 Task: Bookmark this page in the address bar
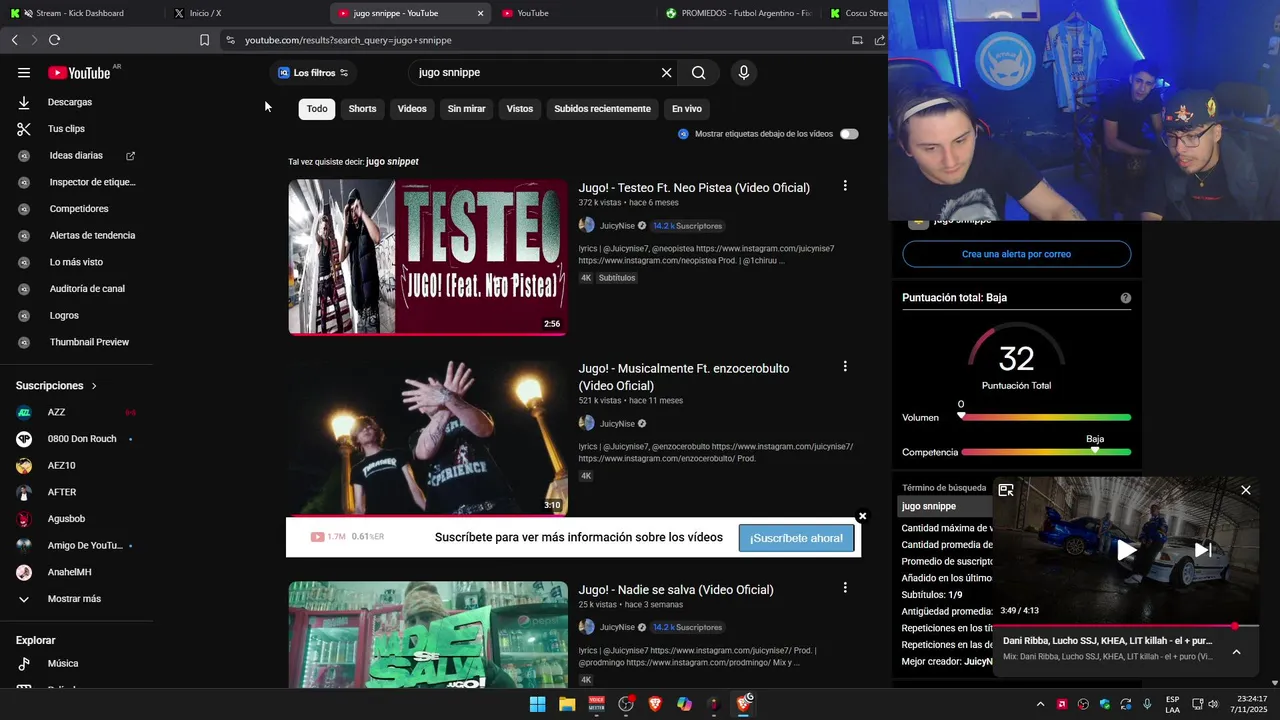(x=204, y=40)
